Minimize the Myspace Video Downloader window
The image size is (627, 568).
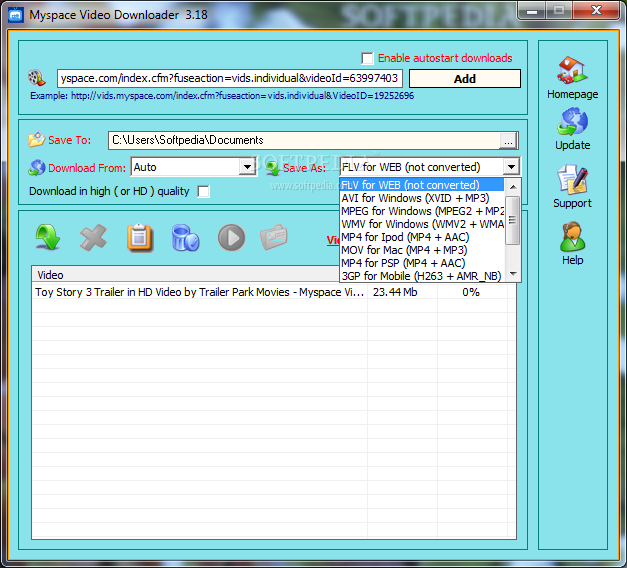(531, 11)
